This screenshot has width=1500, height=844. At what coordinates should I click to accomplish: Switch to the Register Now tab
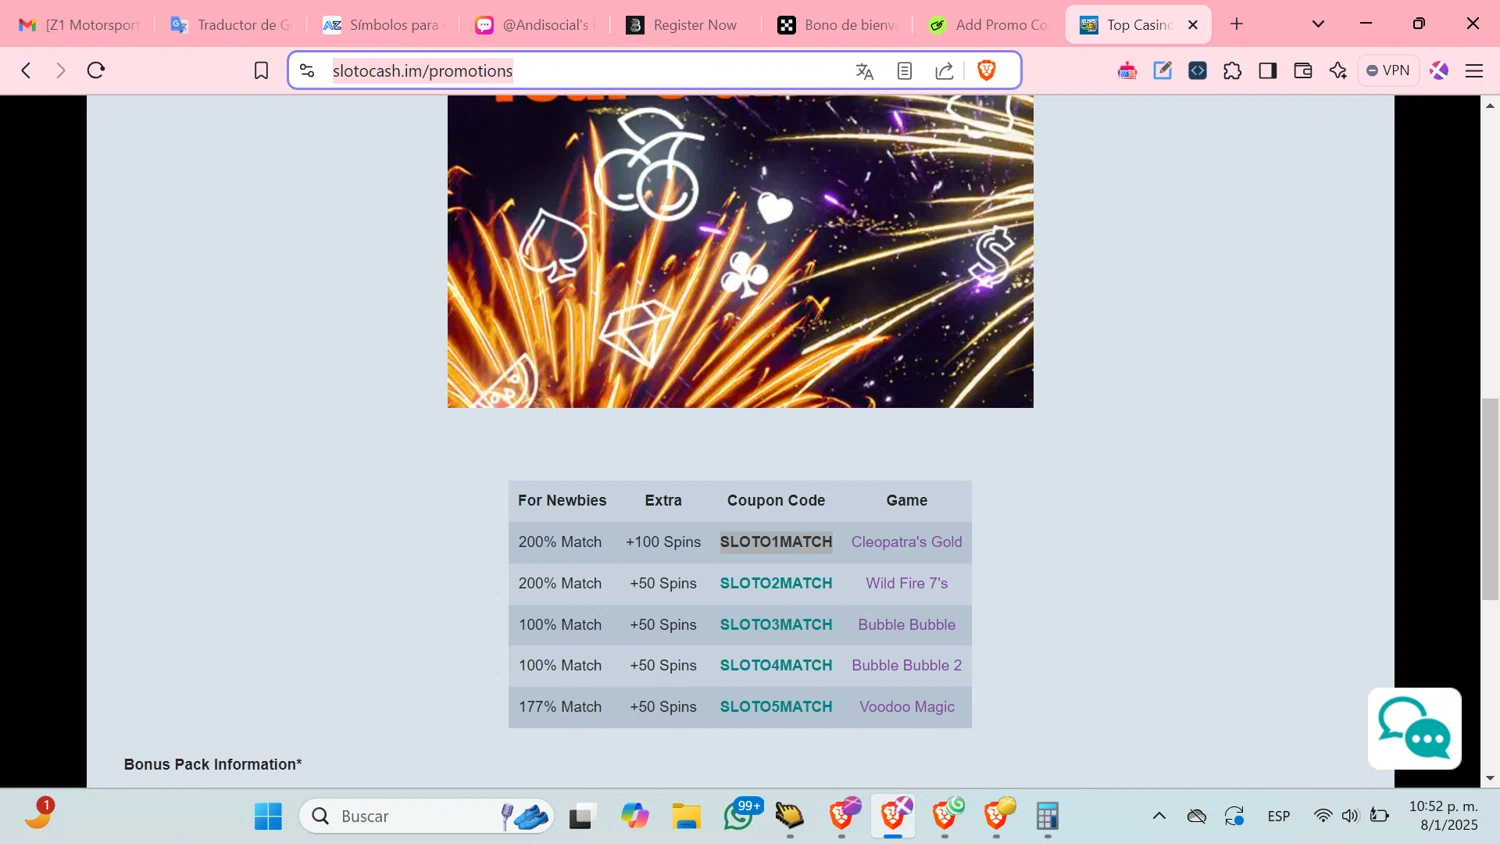686,25
